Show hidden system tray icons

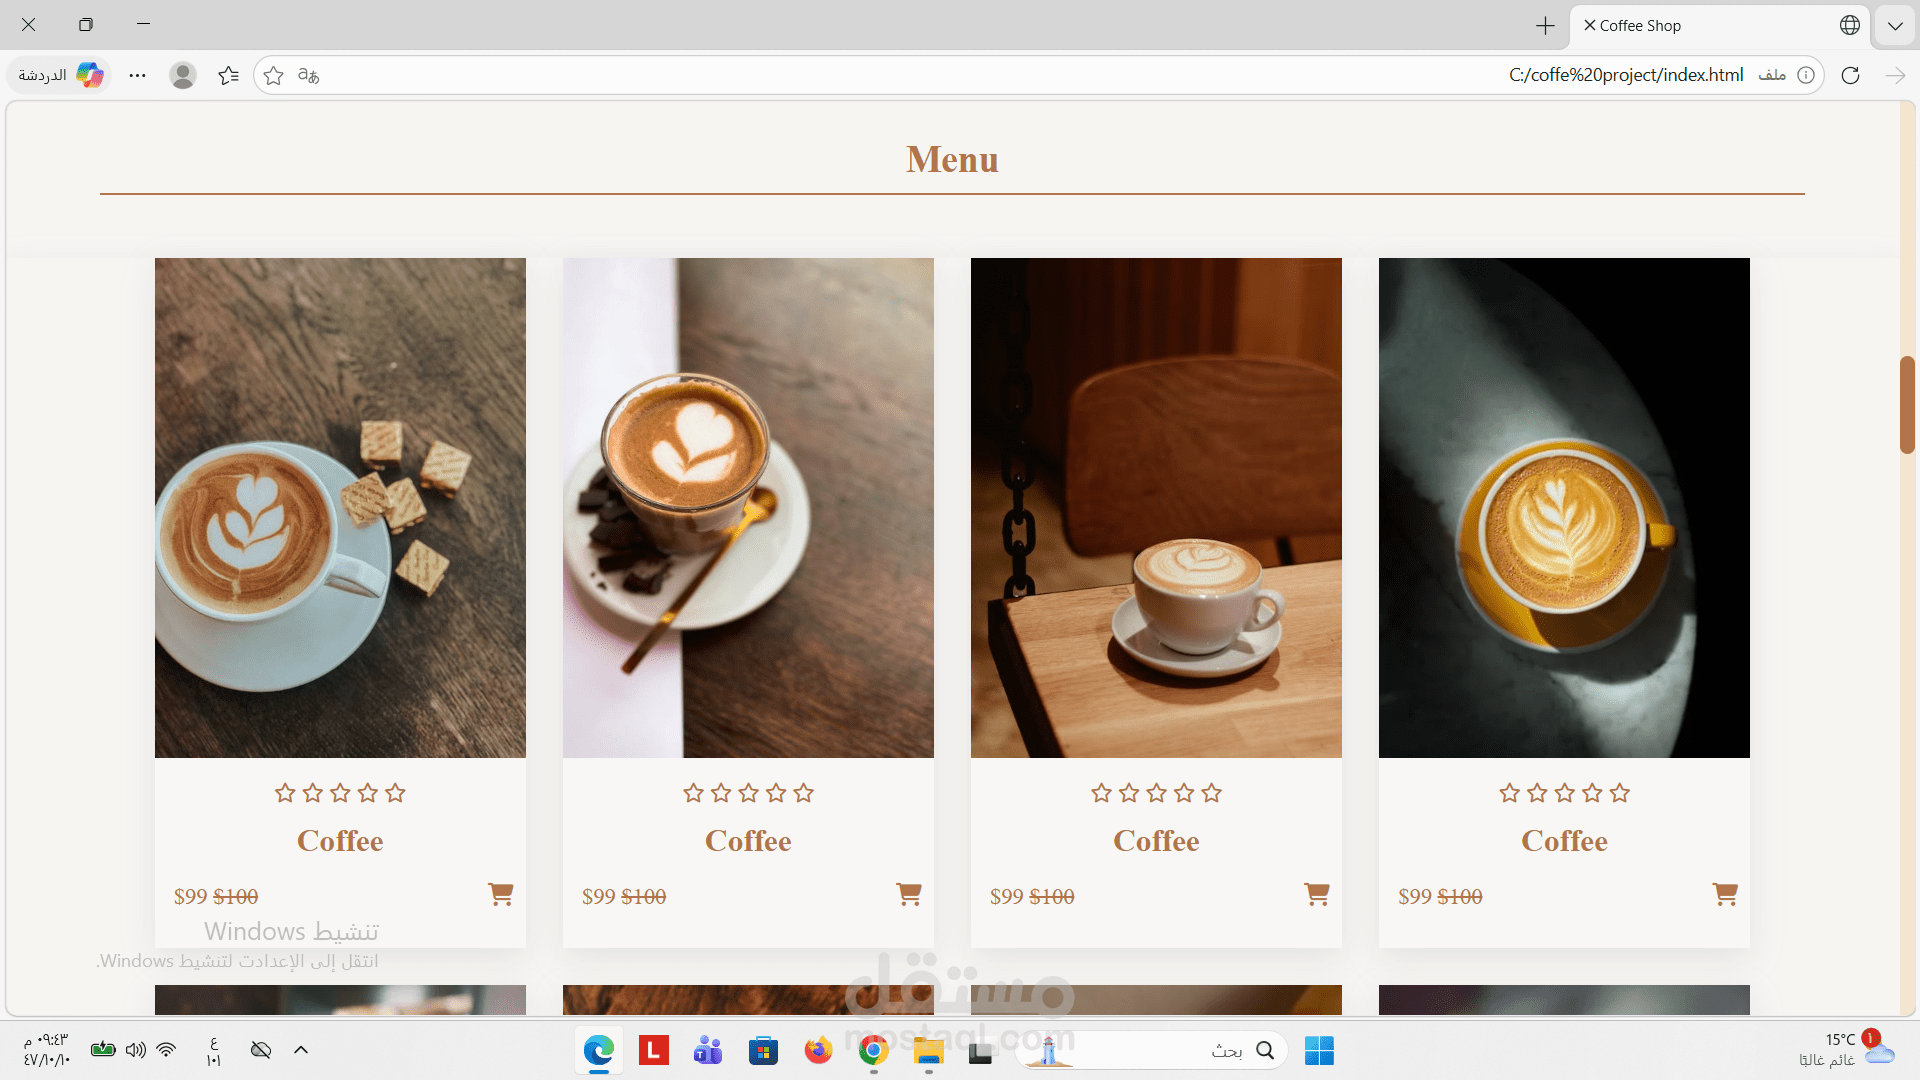[300, 1050]
